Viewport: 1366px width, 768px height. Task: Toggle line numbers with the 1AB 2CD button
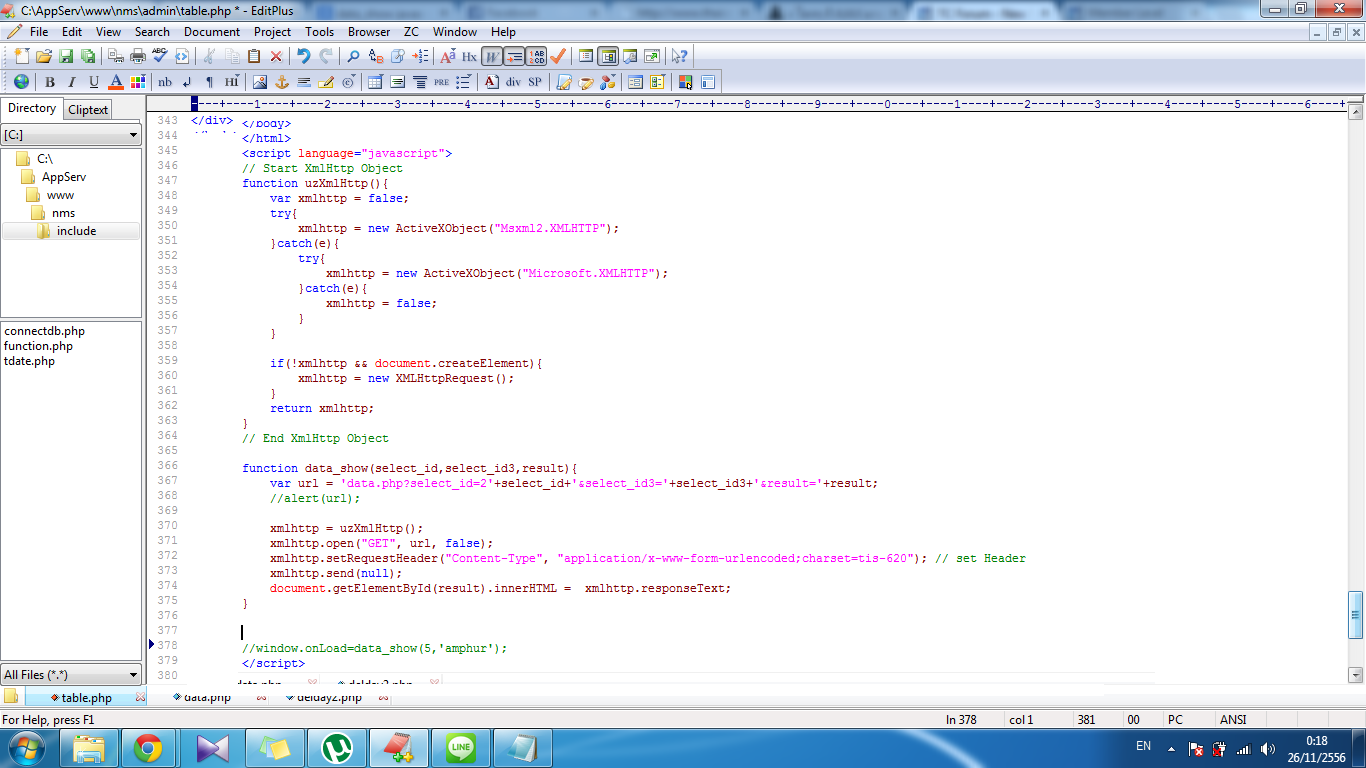tap(537, 56)
